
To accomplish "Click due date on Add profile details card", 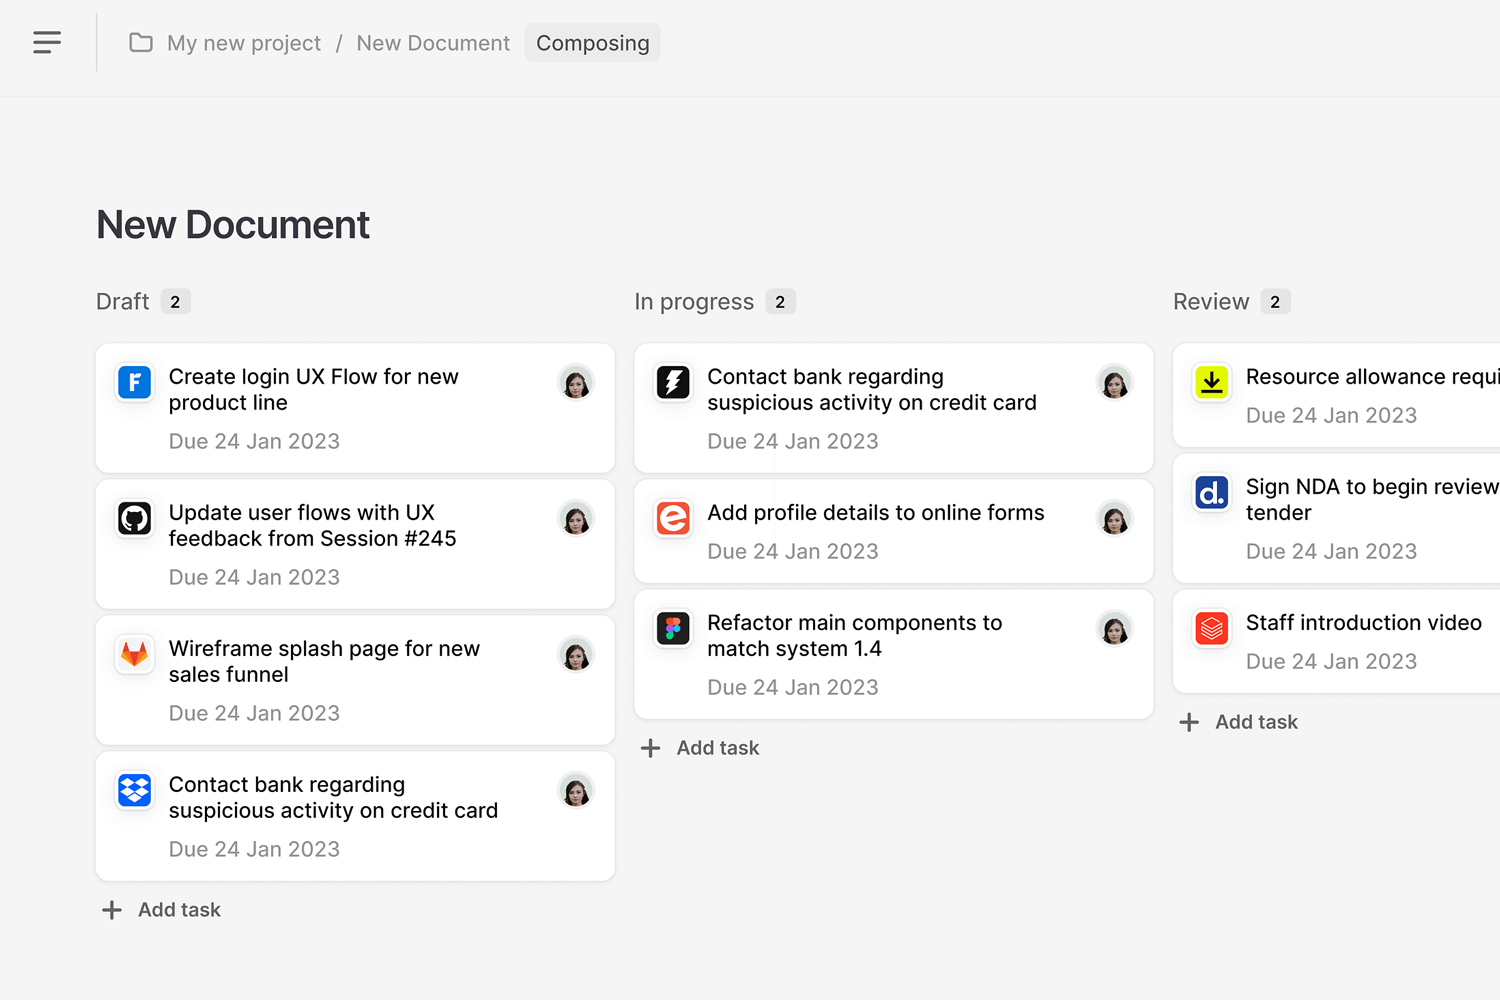I will tap(793, 551).
